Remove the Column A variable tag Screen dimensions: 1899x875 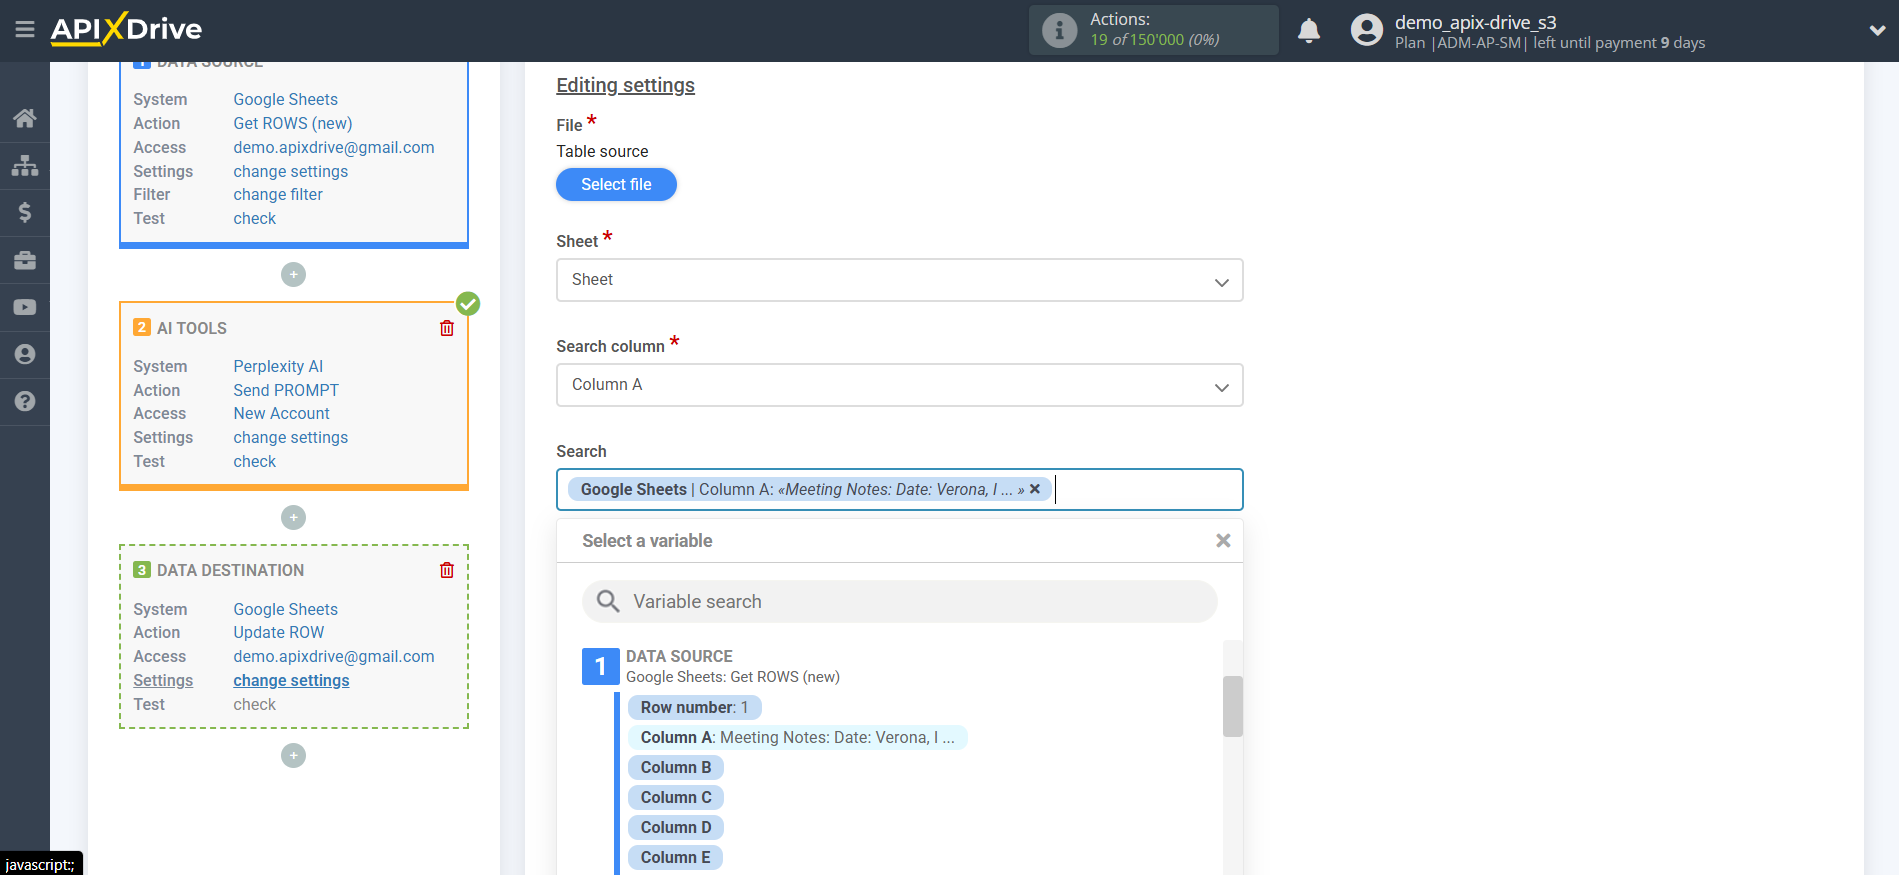[x=1035, y=489]
